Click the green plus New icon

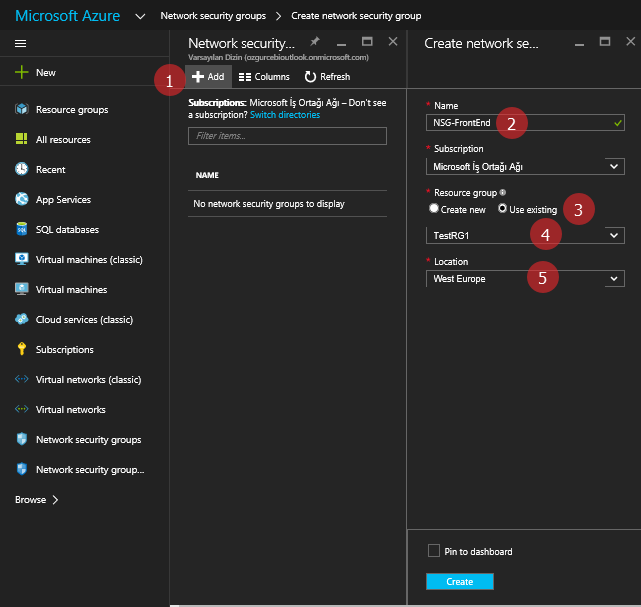22,72
